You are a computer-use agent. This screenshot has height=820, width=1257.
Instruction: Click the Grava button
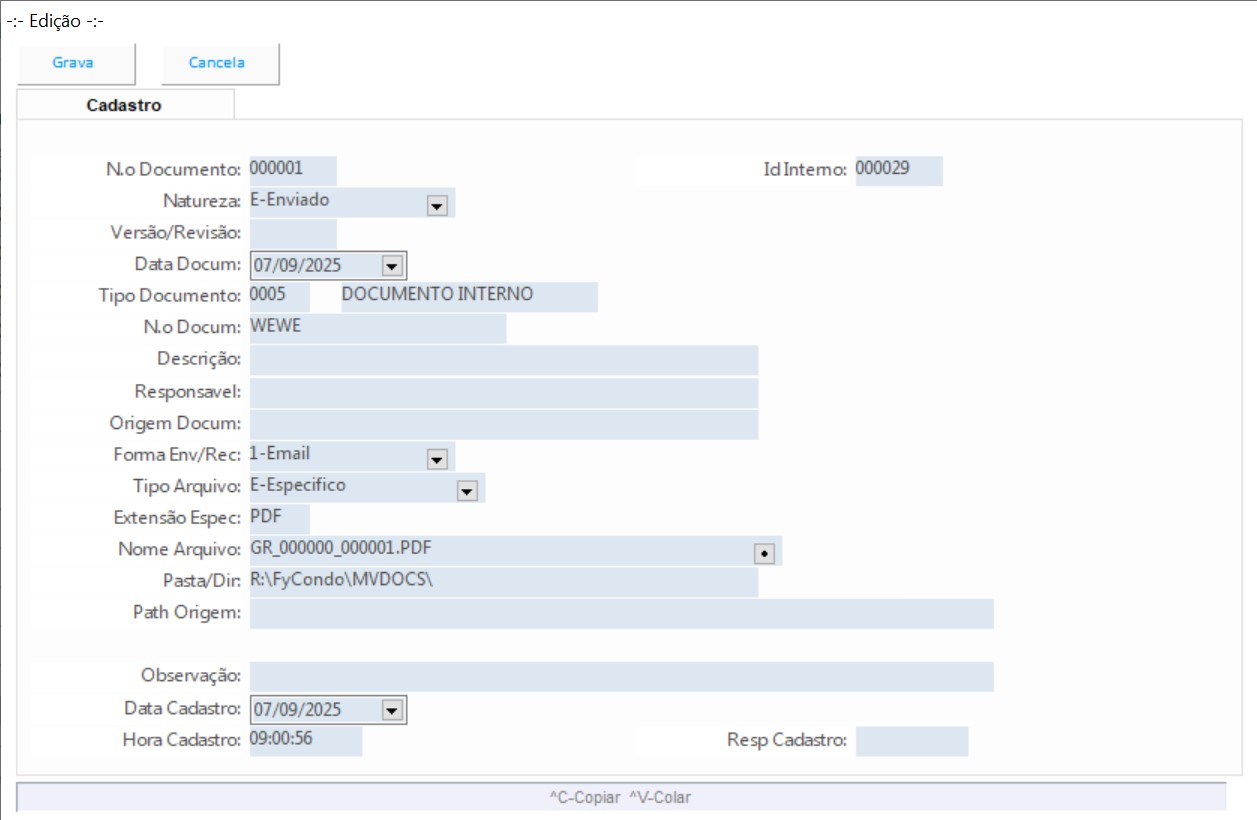(73, 63)
